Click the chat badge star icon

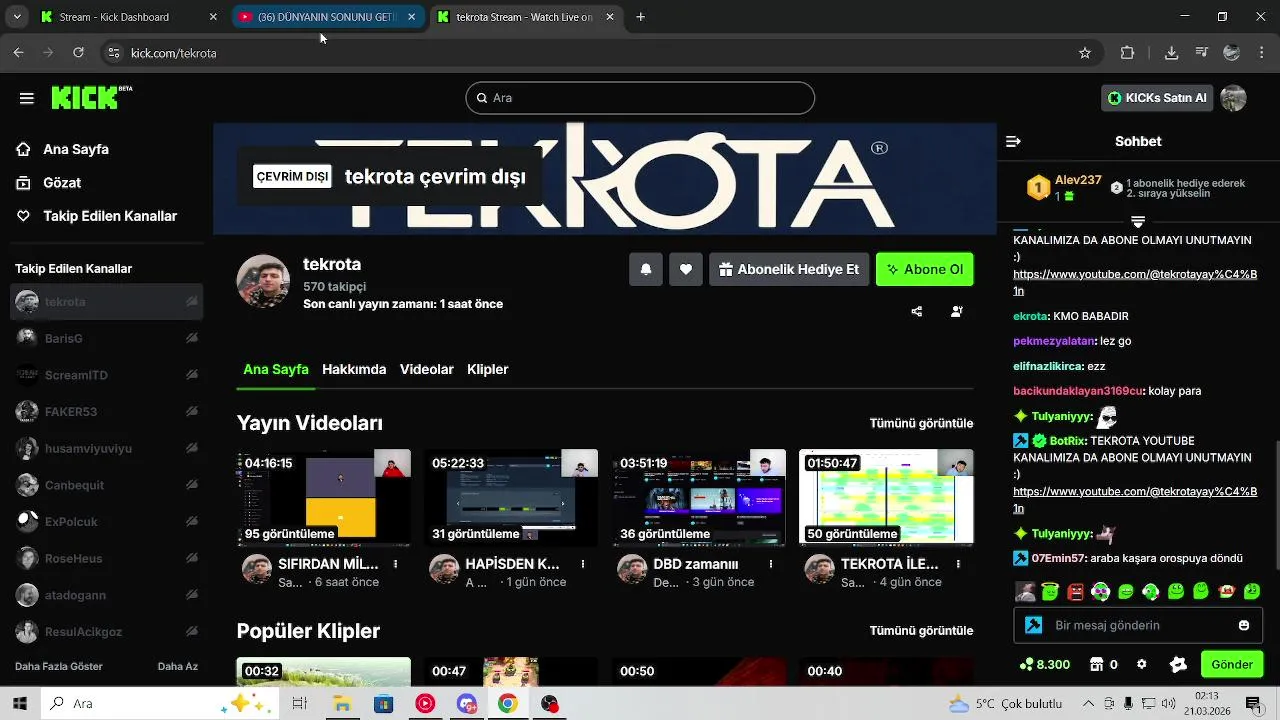click(x=1178, y=664)
